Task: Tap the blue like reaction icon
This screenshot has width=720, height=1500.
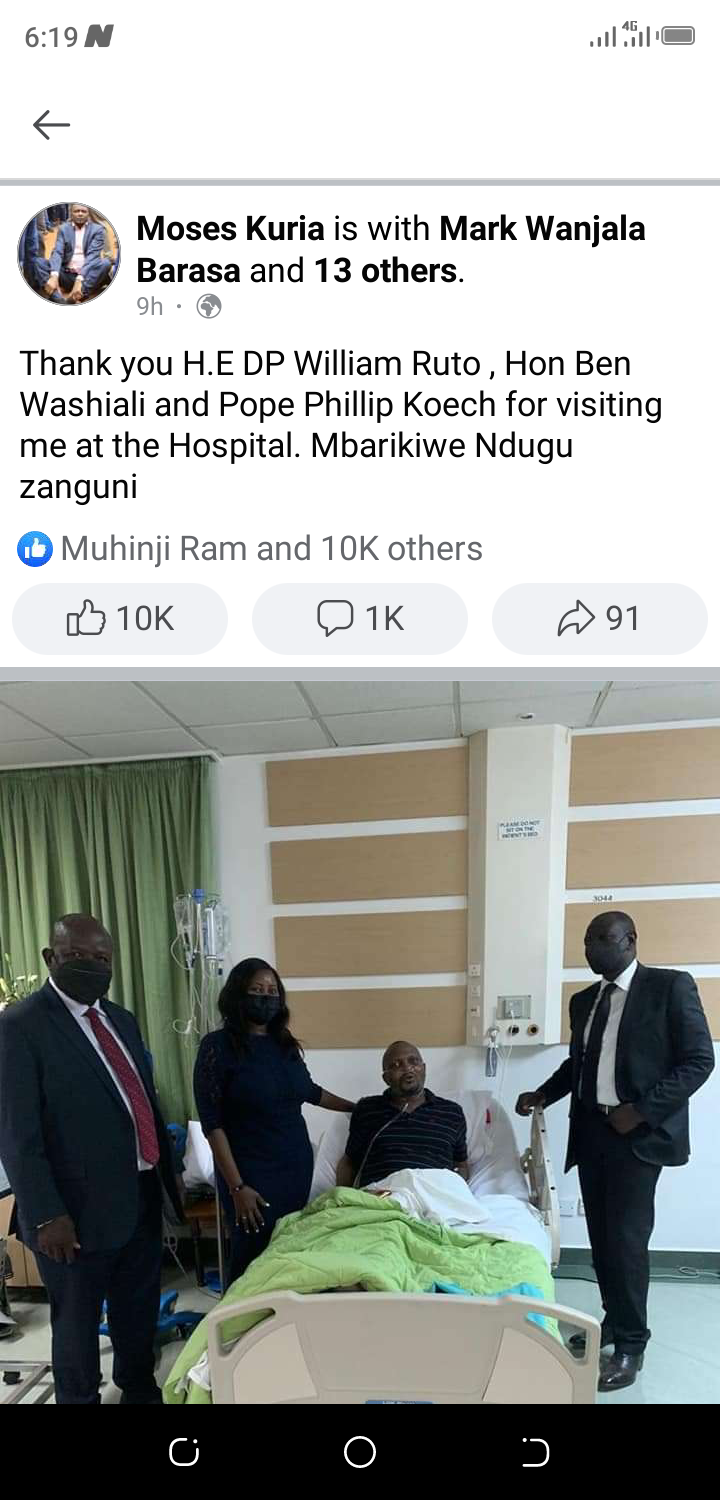Action: tap(35, 548)
